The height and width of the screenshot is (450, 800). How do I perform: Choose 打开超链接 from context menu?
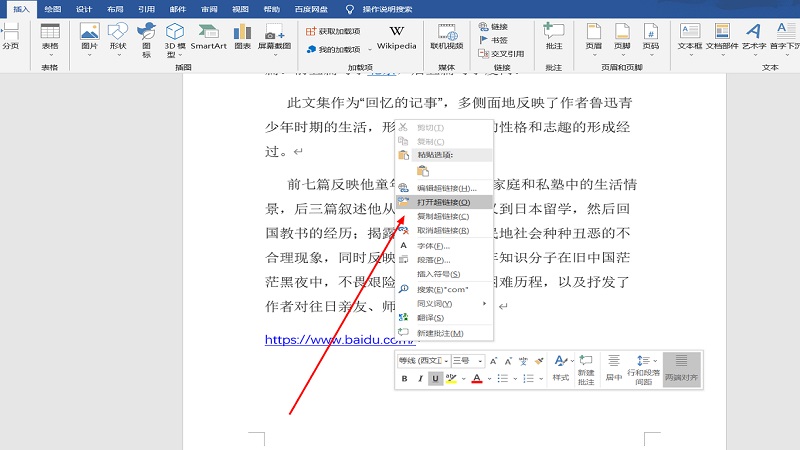click(444, 202)
